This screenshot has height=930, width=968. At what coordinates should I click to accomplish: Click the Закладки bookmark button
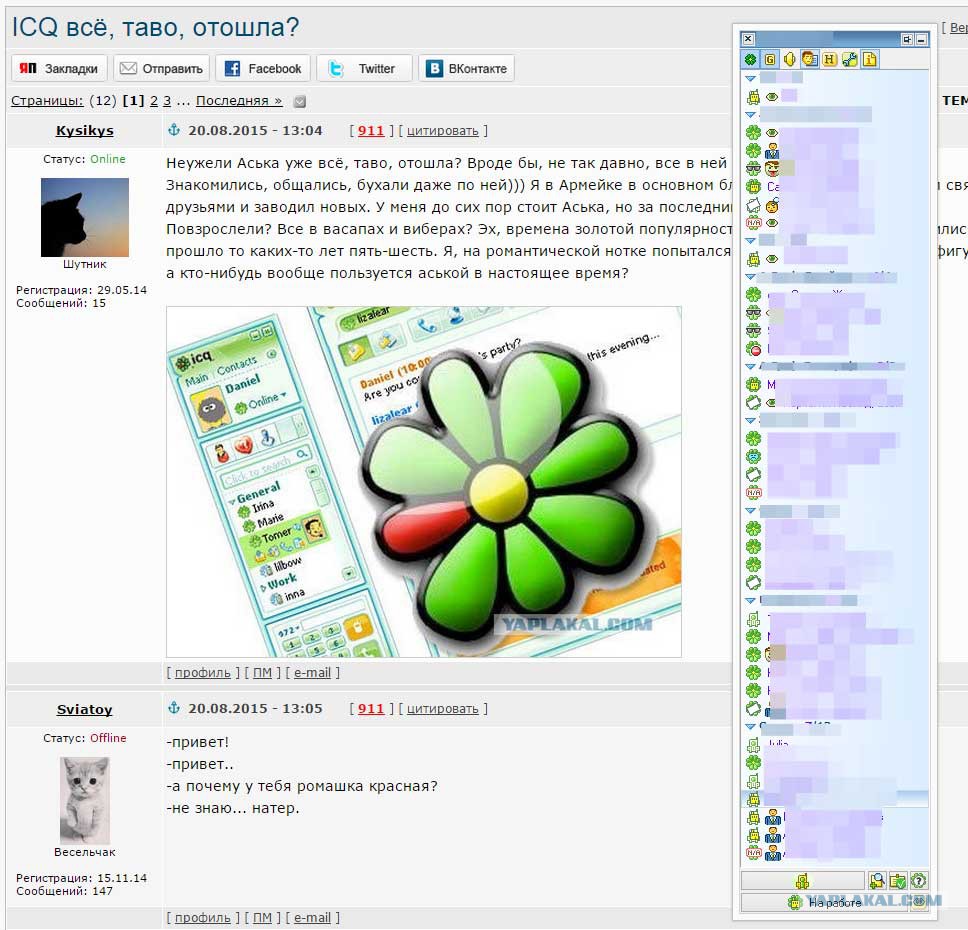pyautogui.click(x=59, y=69)
